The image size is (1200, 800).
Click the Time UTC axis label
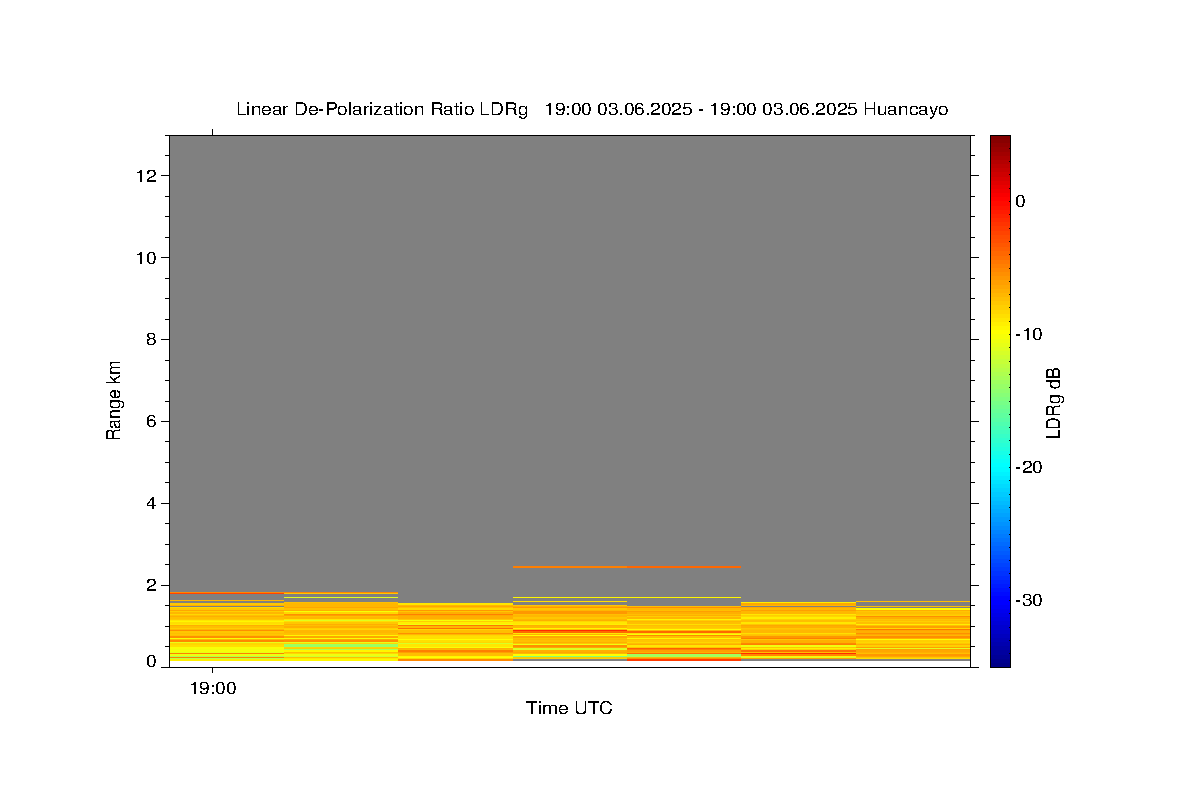point(569,708)
